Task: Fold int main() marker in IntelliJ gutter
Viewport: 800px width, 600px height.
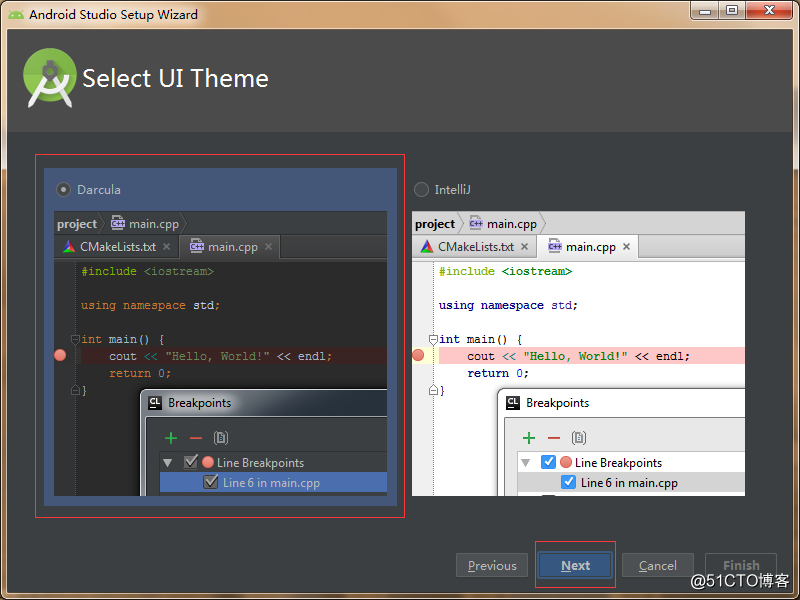Action: click(433, 339)
